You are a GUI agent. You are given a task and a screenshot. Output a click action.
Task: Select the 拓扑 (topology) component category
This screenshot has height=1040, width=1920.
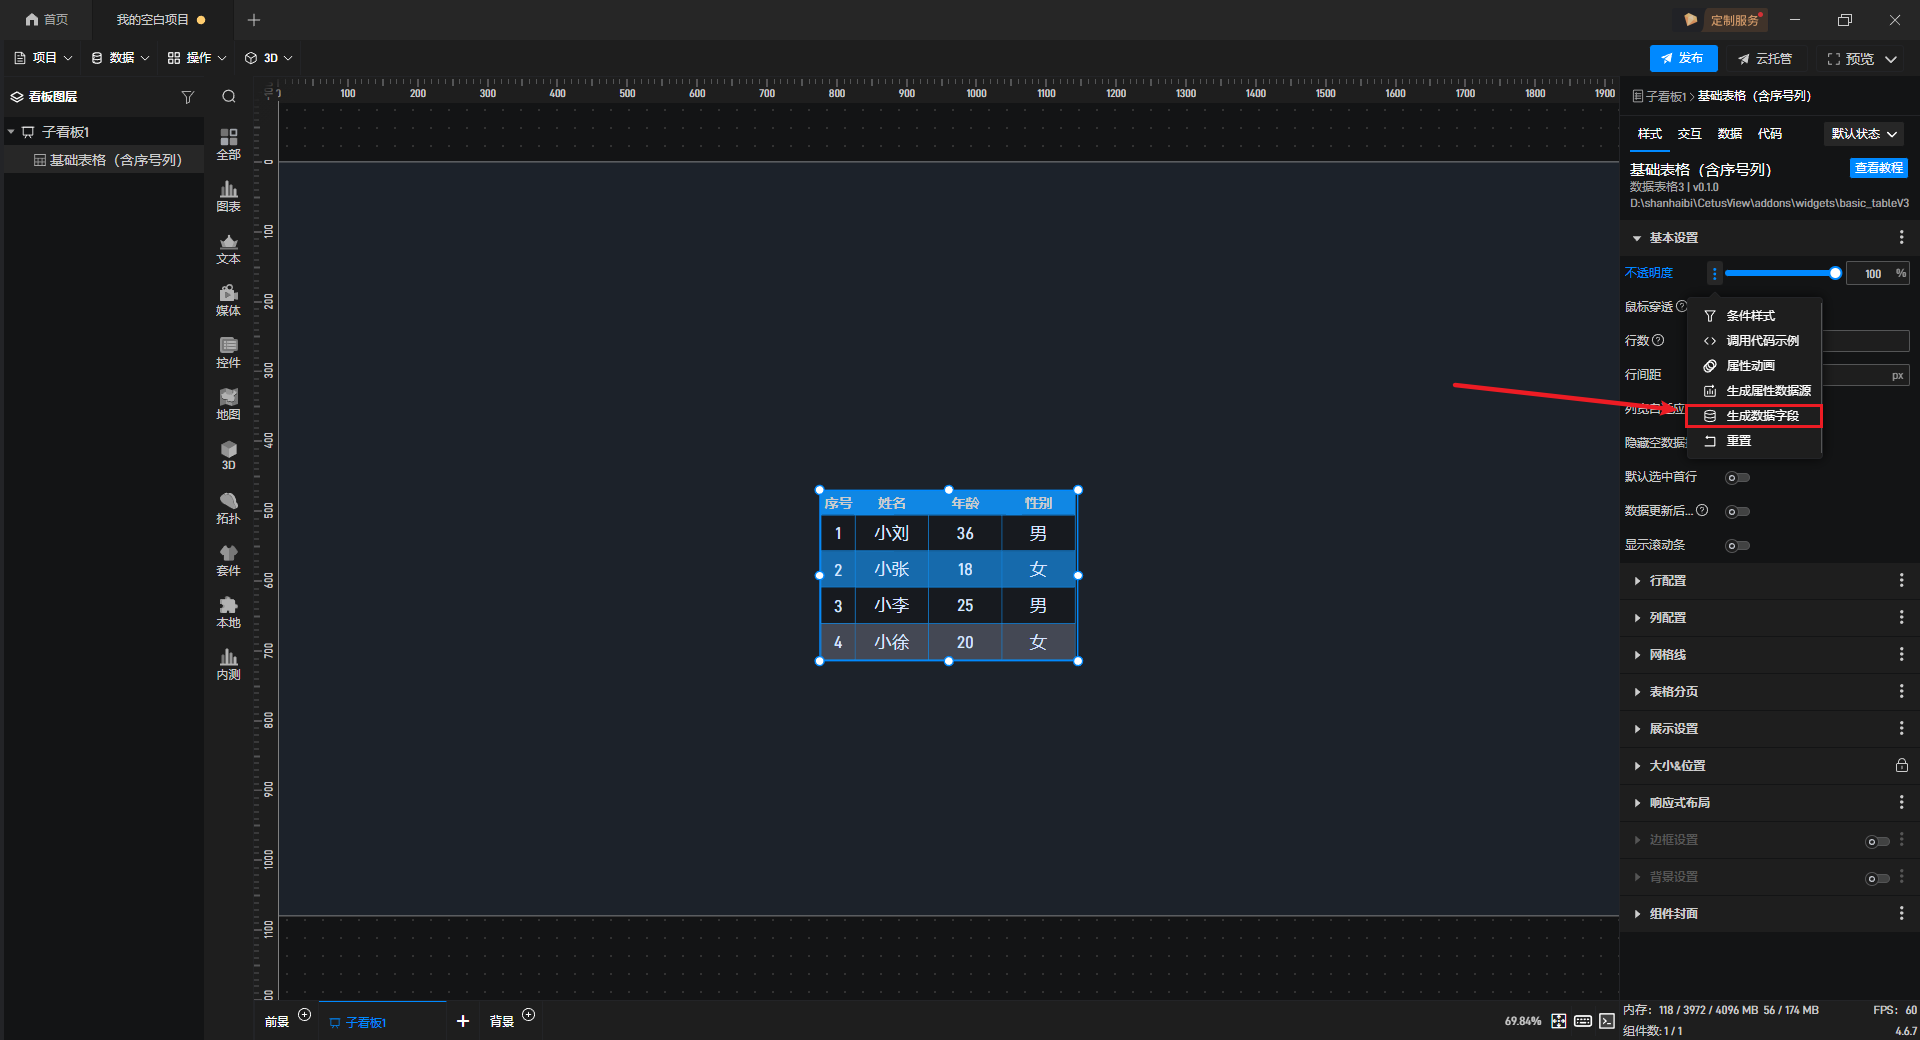[228, 508]
